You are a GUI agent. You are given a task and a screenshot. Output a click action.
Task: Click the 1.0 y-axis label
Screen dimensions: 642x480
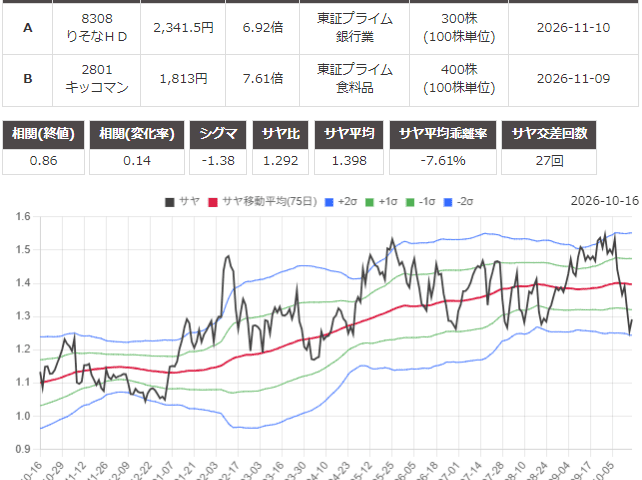click(x=23, y=416)
